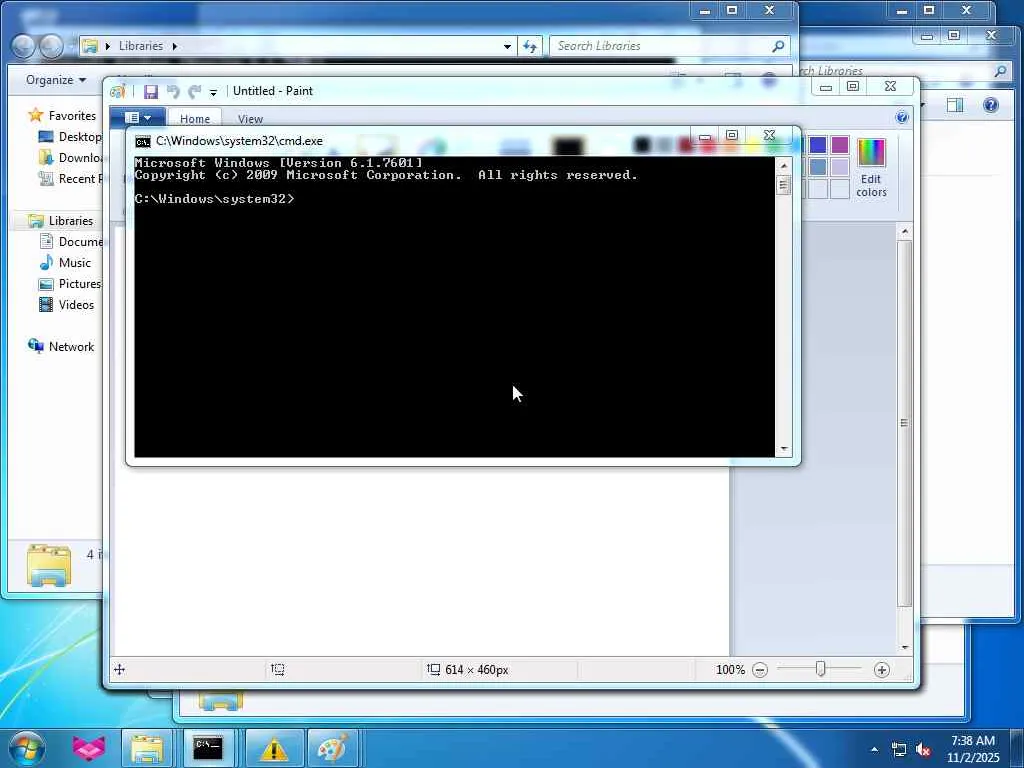Open the Organize menu in Explorer
The width and height of the screenshot is (1024, 768).
tap(56, 80)
